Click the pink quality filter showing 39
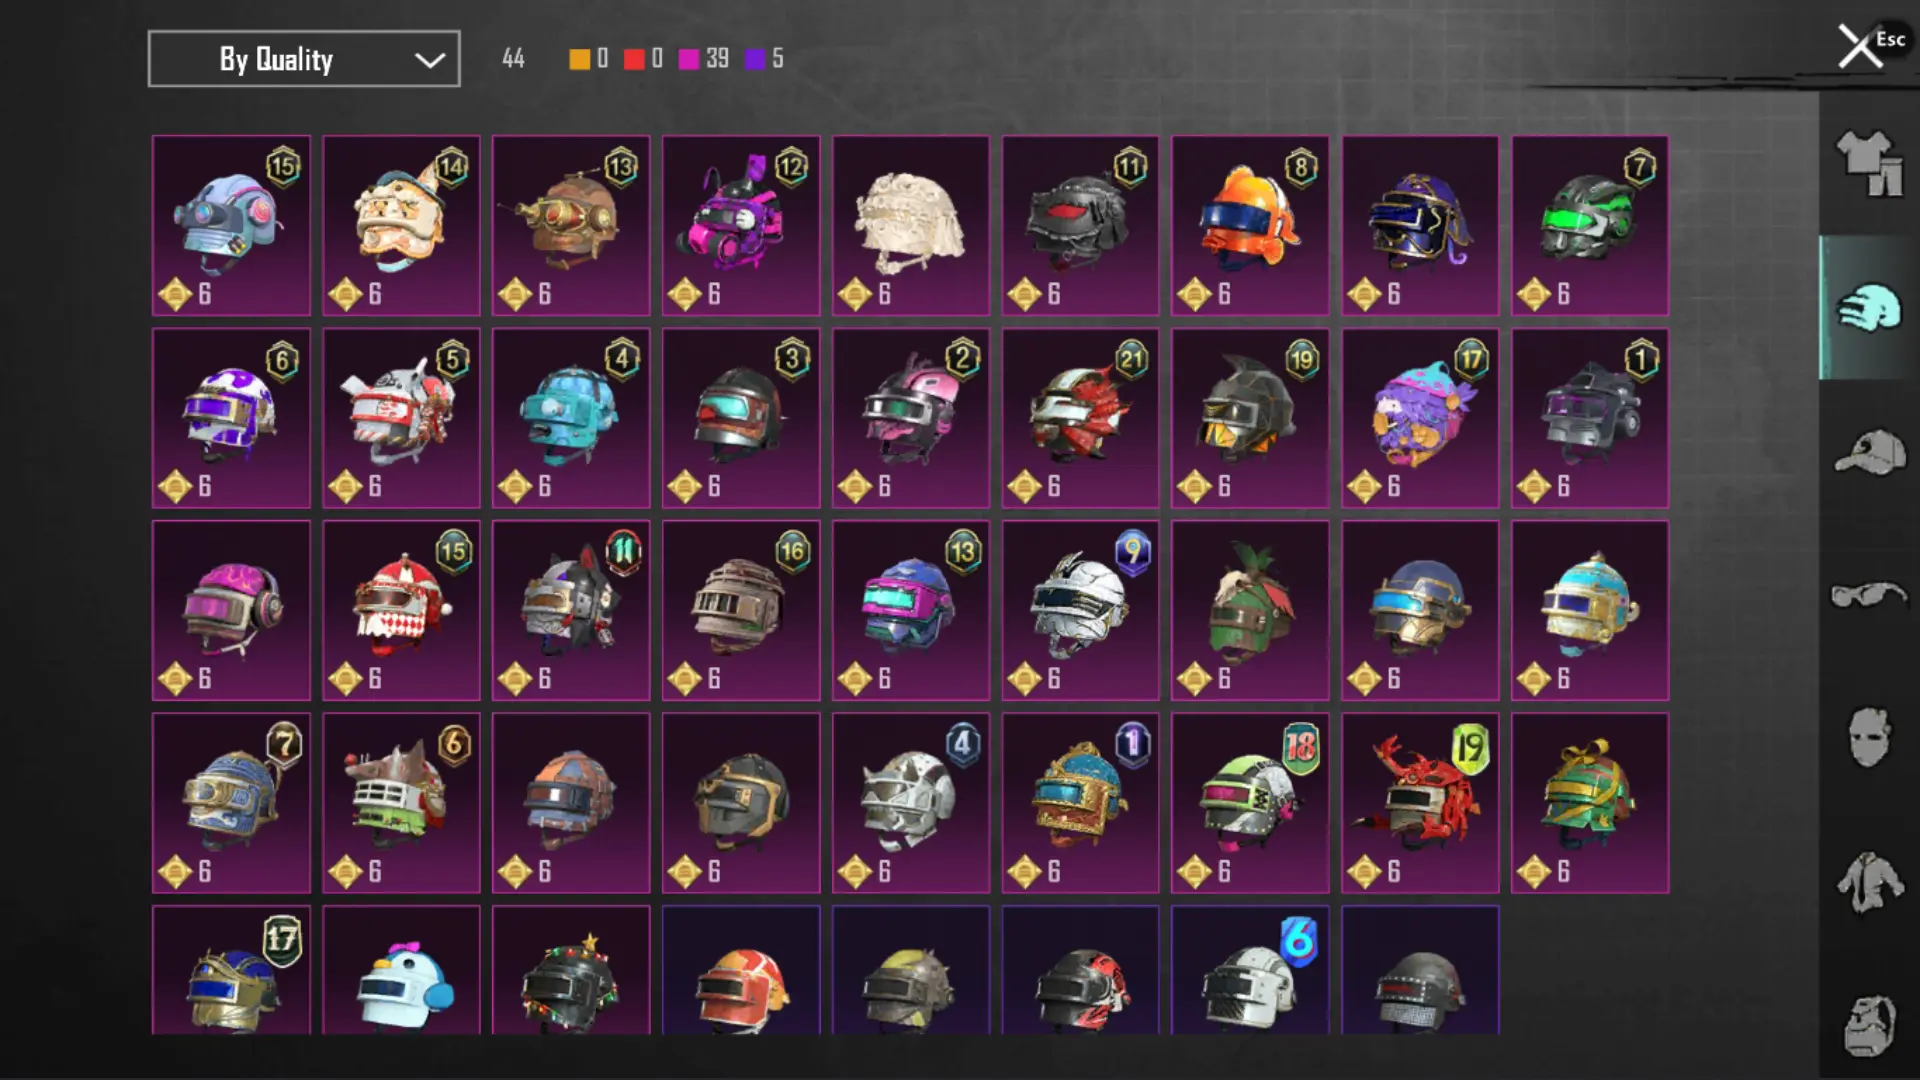 703,59
